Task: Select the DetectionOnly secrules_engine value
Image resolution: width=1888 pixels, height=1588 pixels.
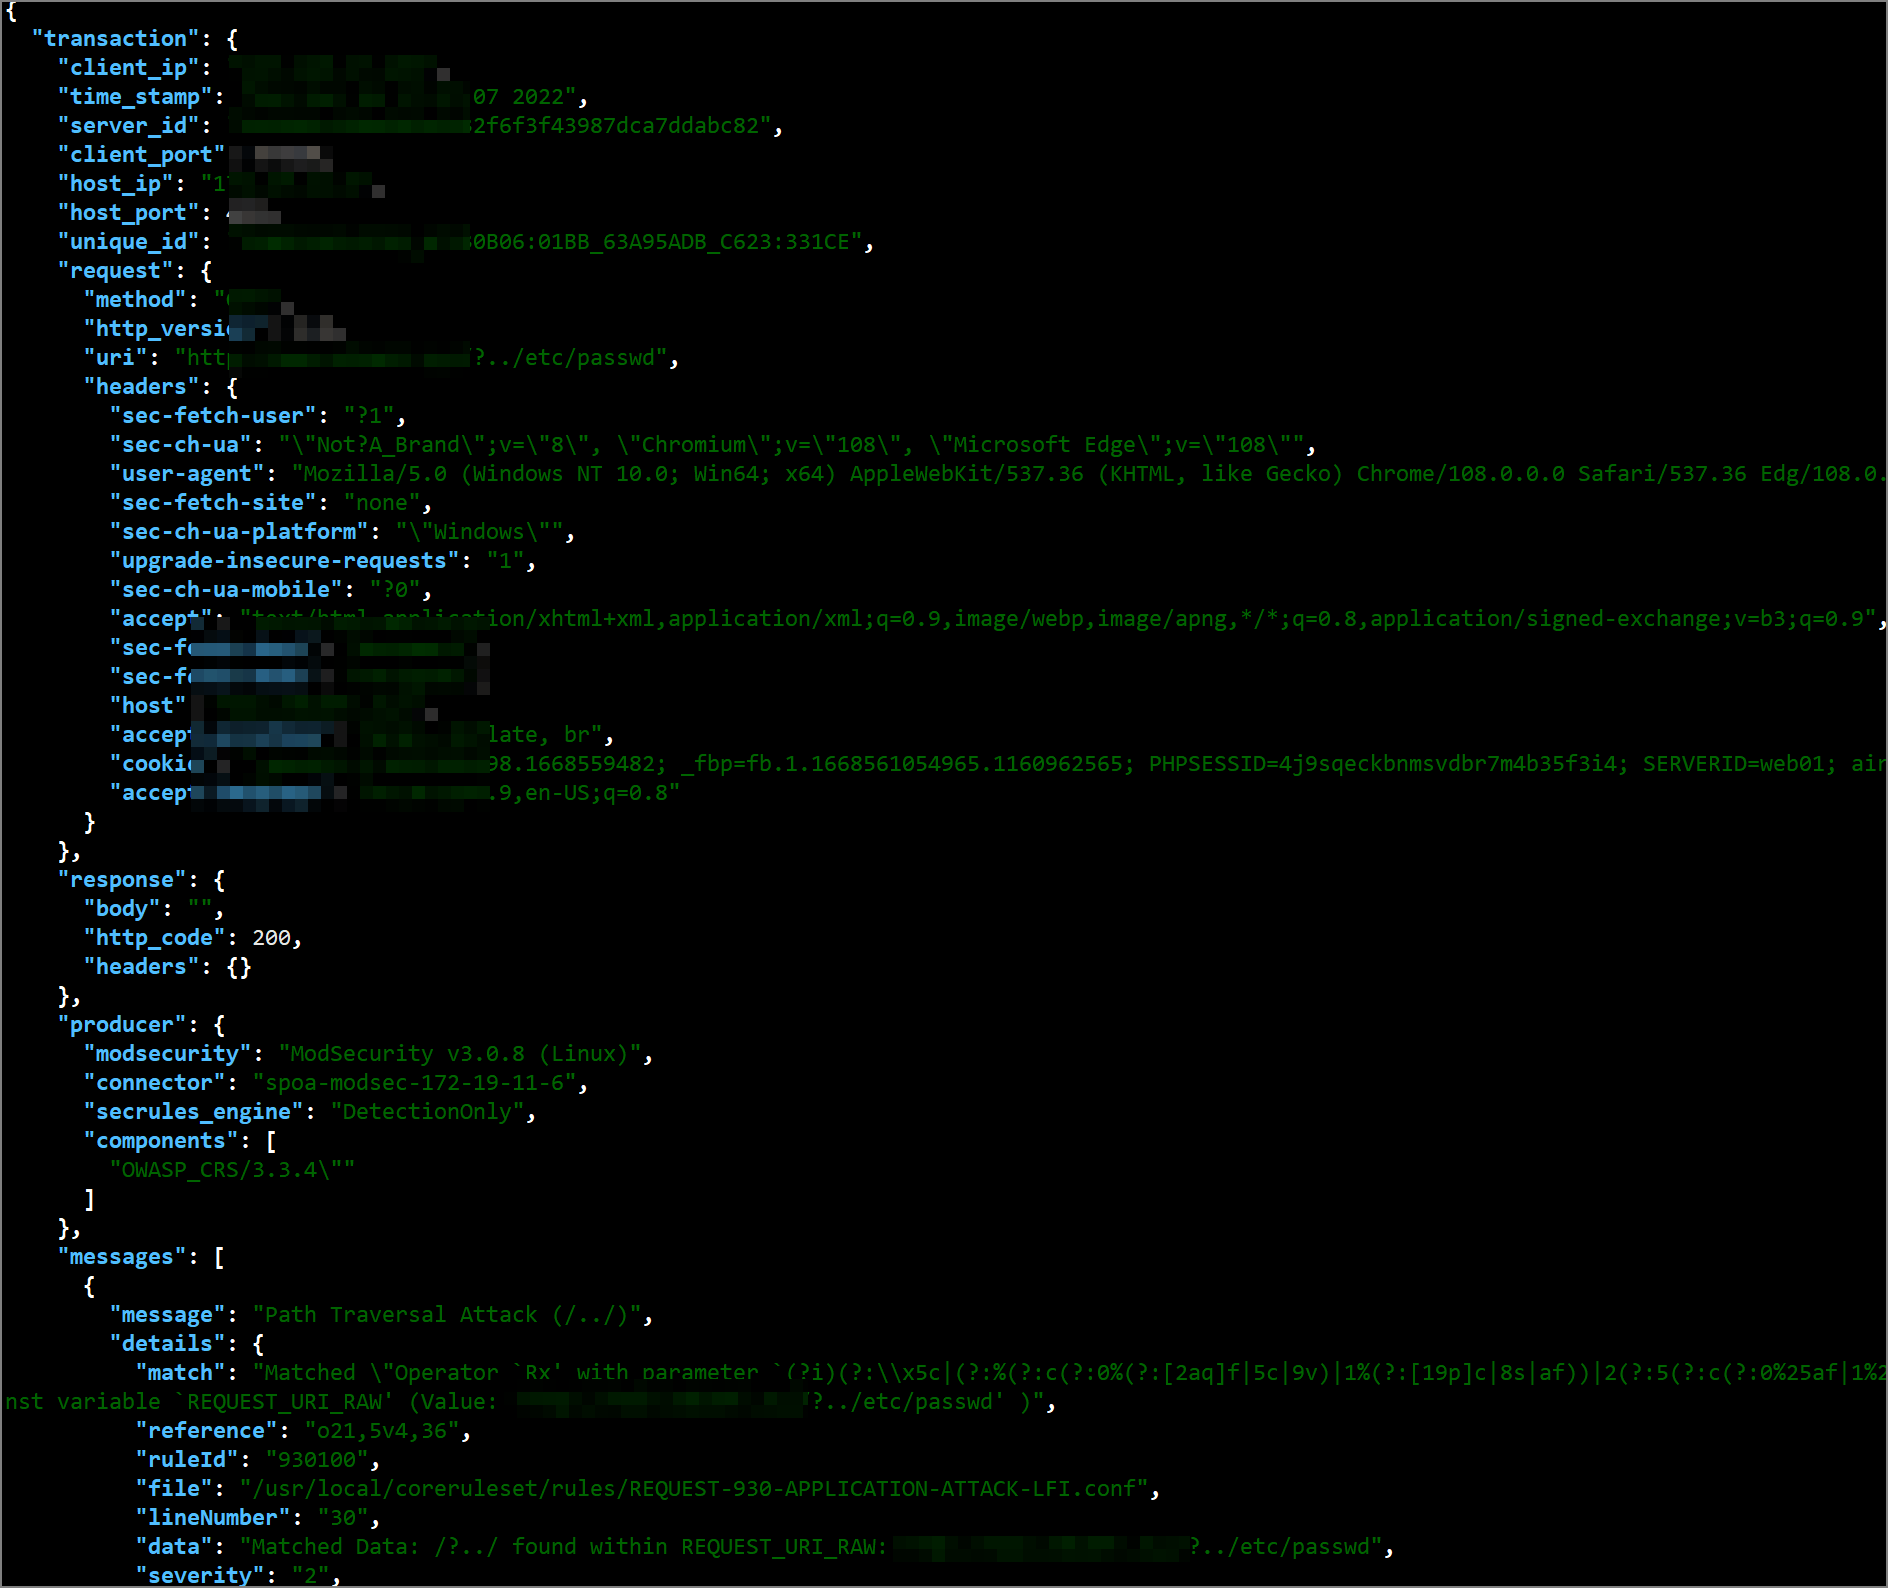Action: point(427,1111)
